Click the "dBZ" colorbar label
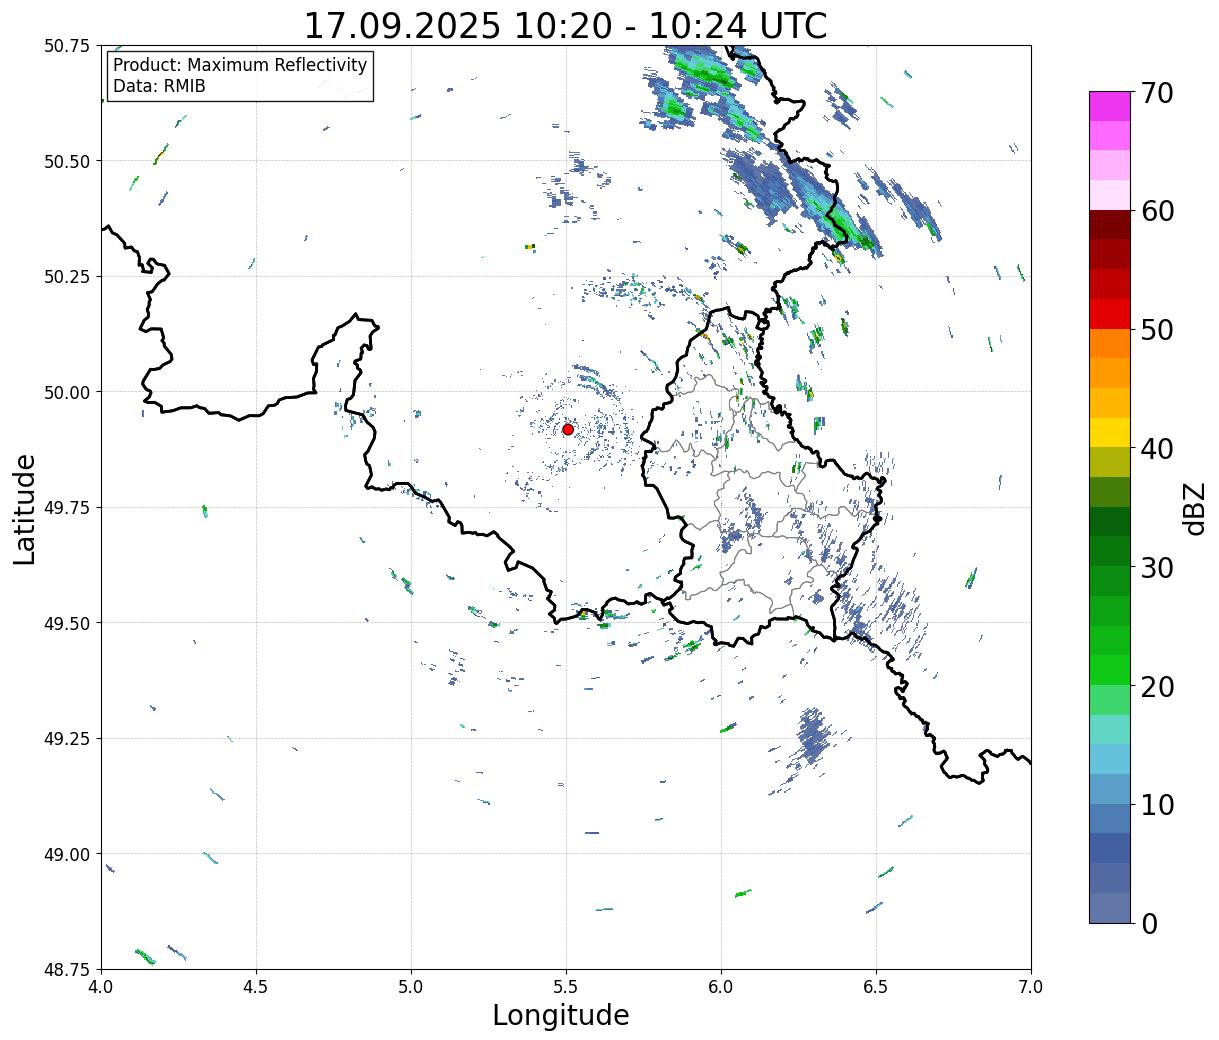Viewport: 1219px width, 1040px height. click(x=1195, y=507)
